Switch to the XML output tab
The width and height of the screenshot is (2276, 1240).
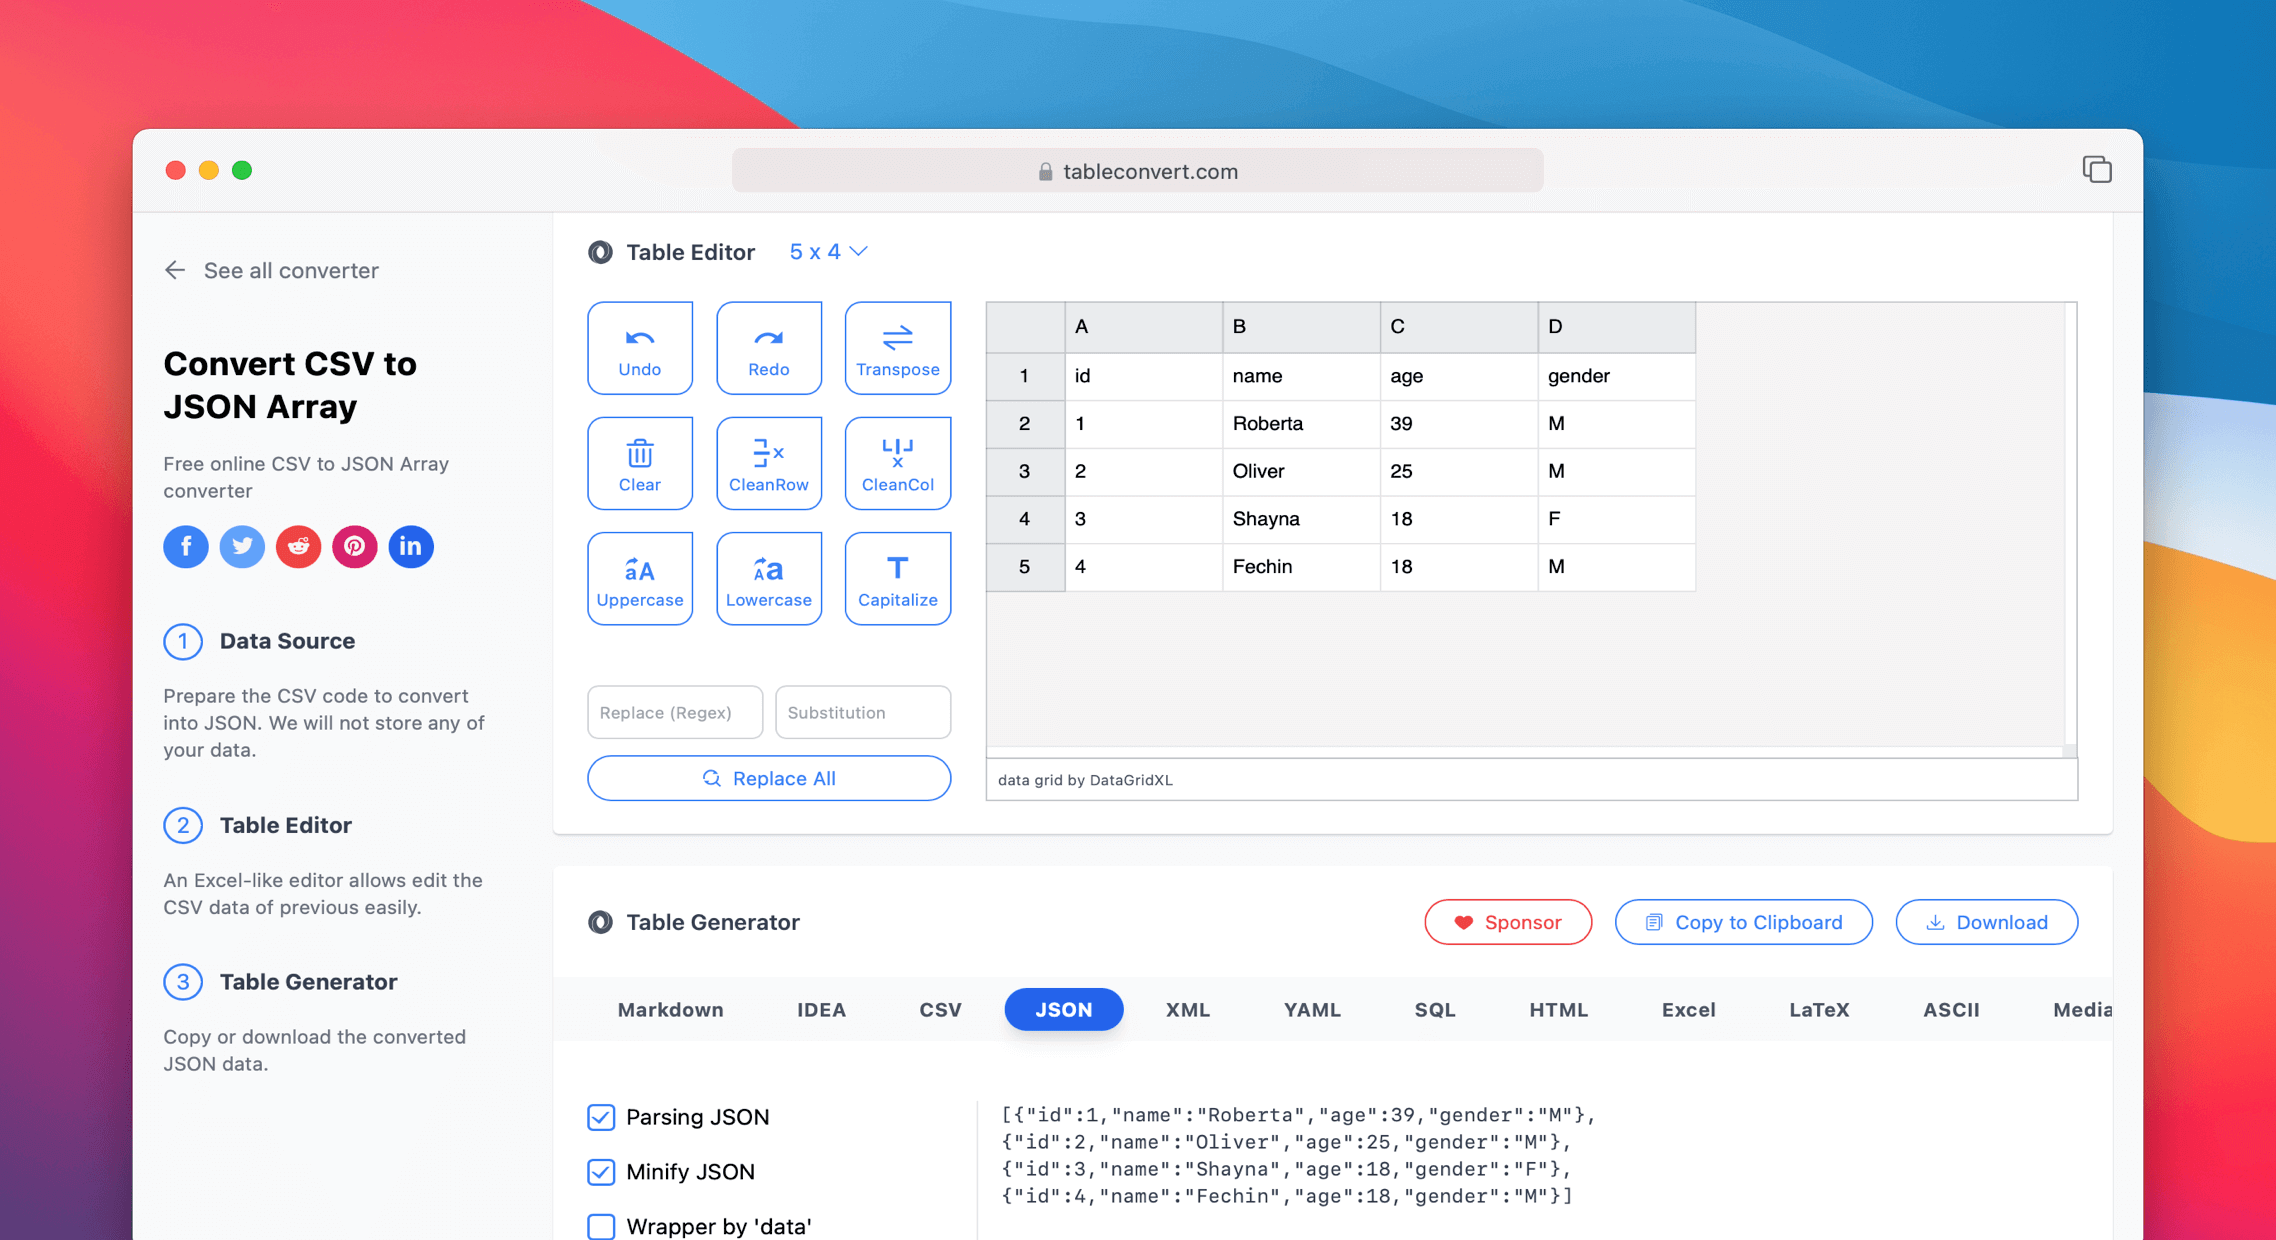pyautogui.click(x=1187, y=1010)
